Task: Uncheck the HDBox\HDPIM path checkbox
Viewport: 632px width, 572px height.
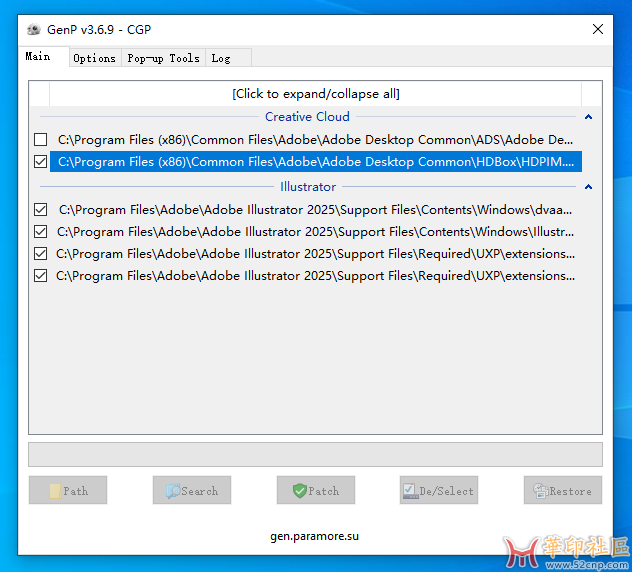Action: 40,162
